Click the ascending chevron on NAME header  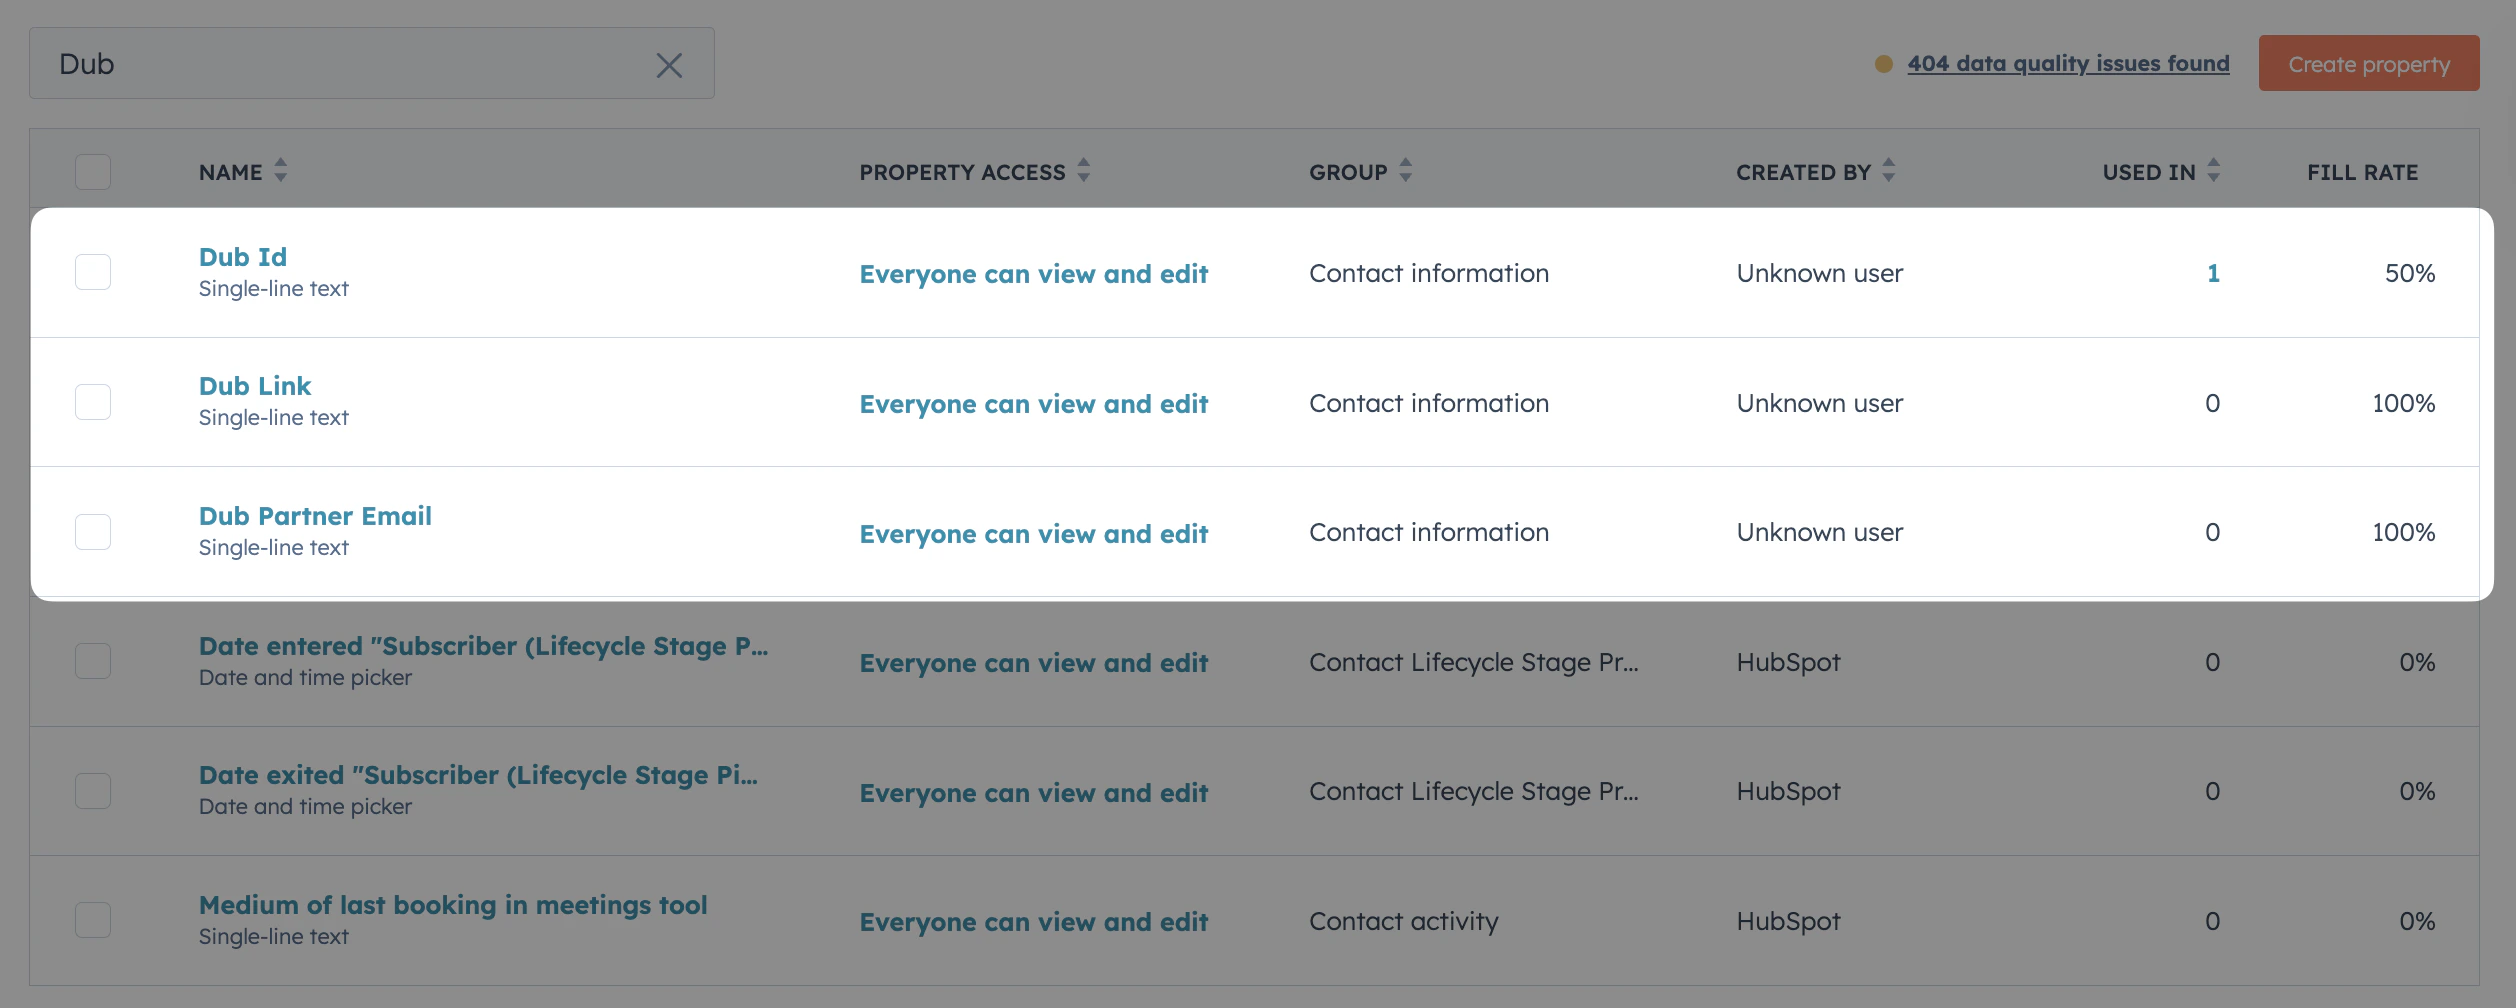[x=279, y=164]
